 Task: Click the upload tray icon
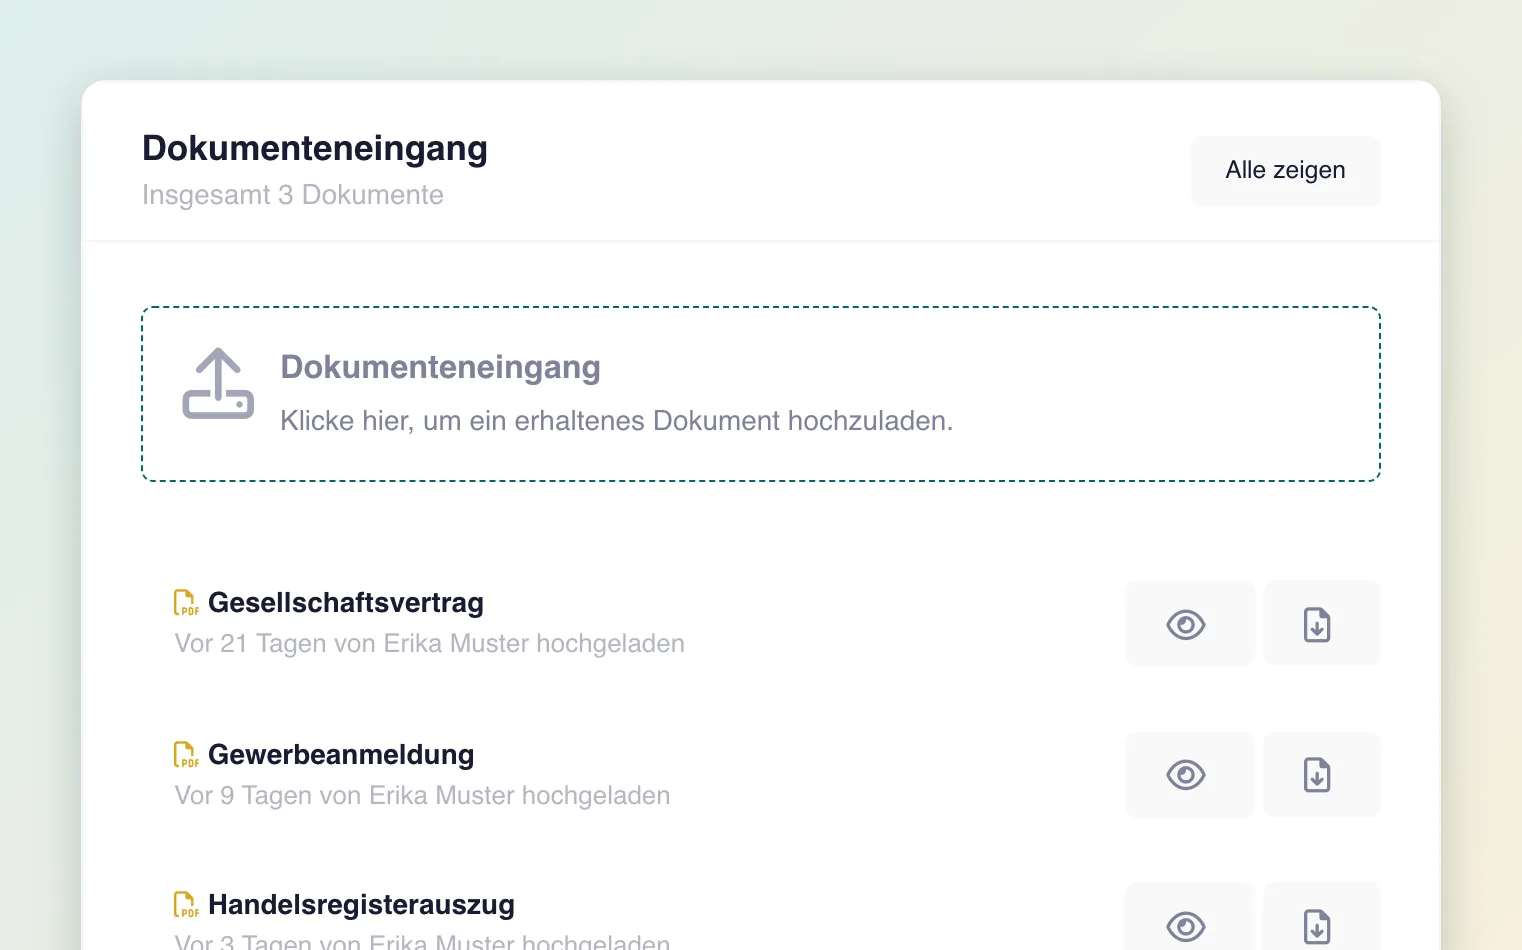tap(218, 383)
